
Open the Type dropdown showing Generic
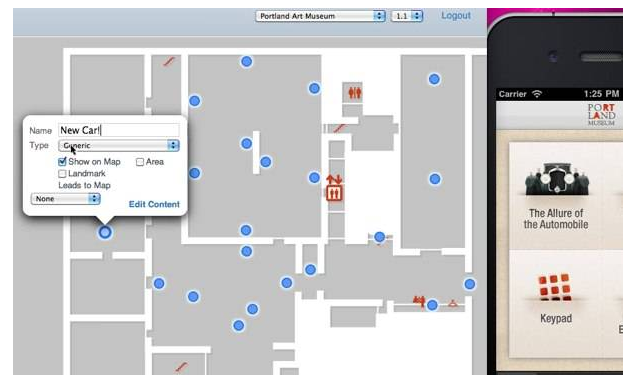pyautogui.click(x=119, y=146)
